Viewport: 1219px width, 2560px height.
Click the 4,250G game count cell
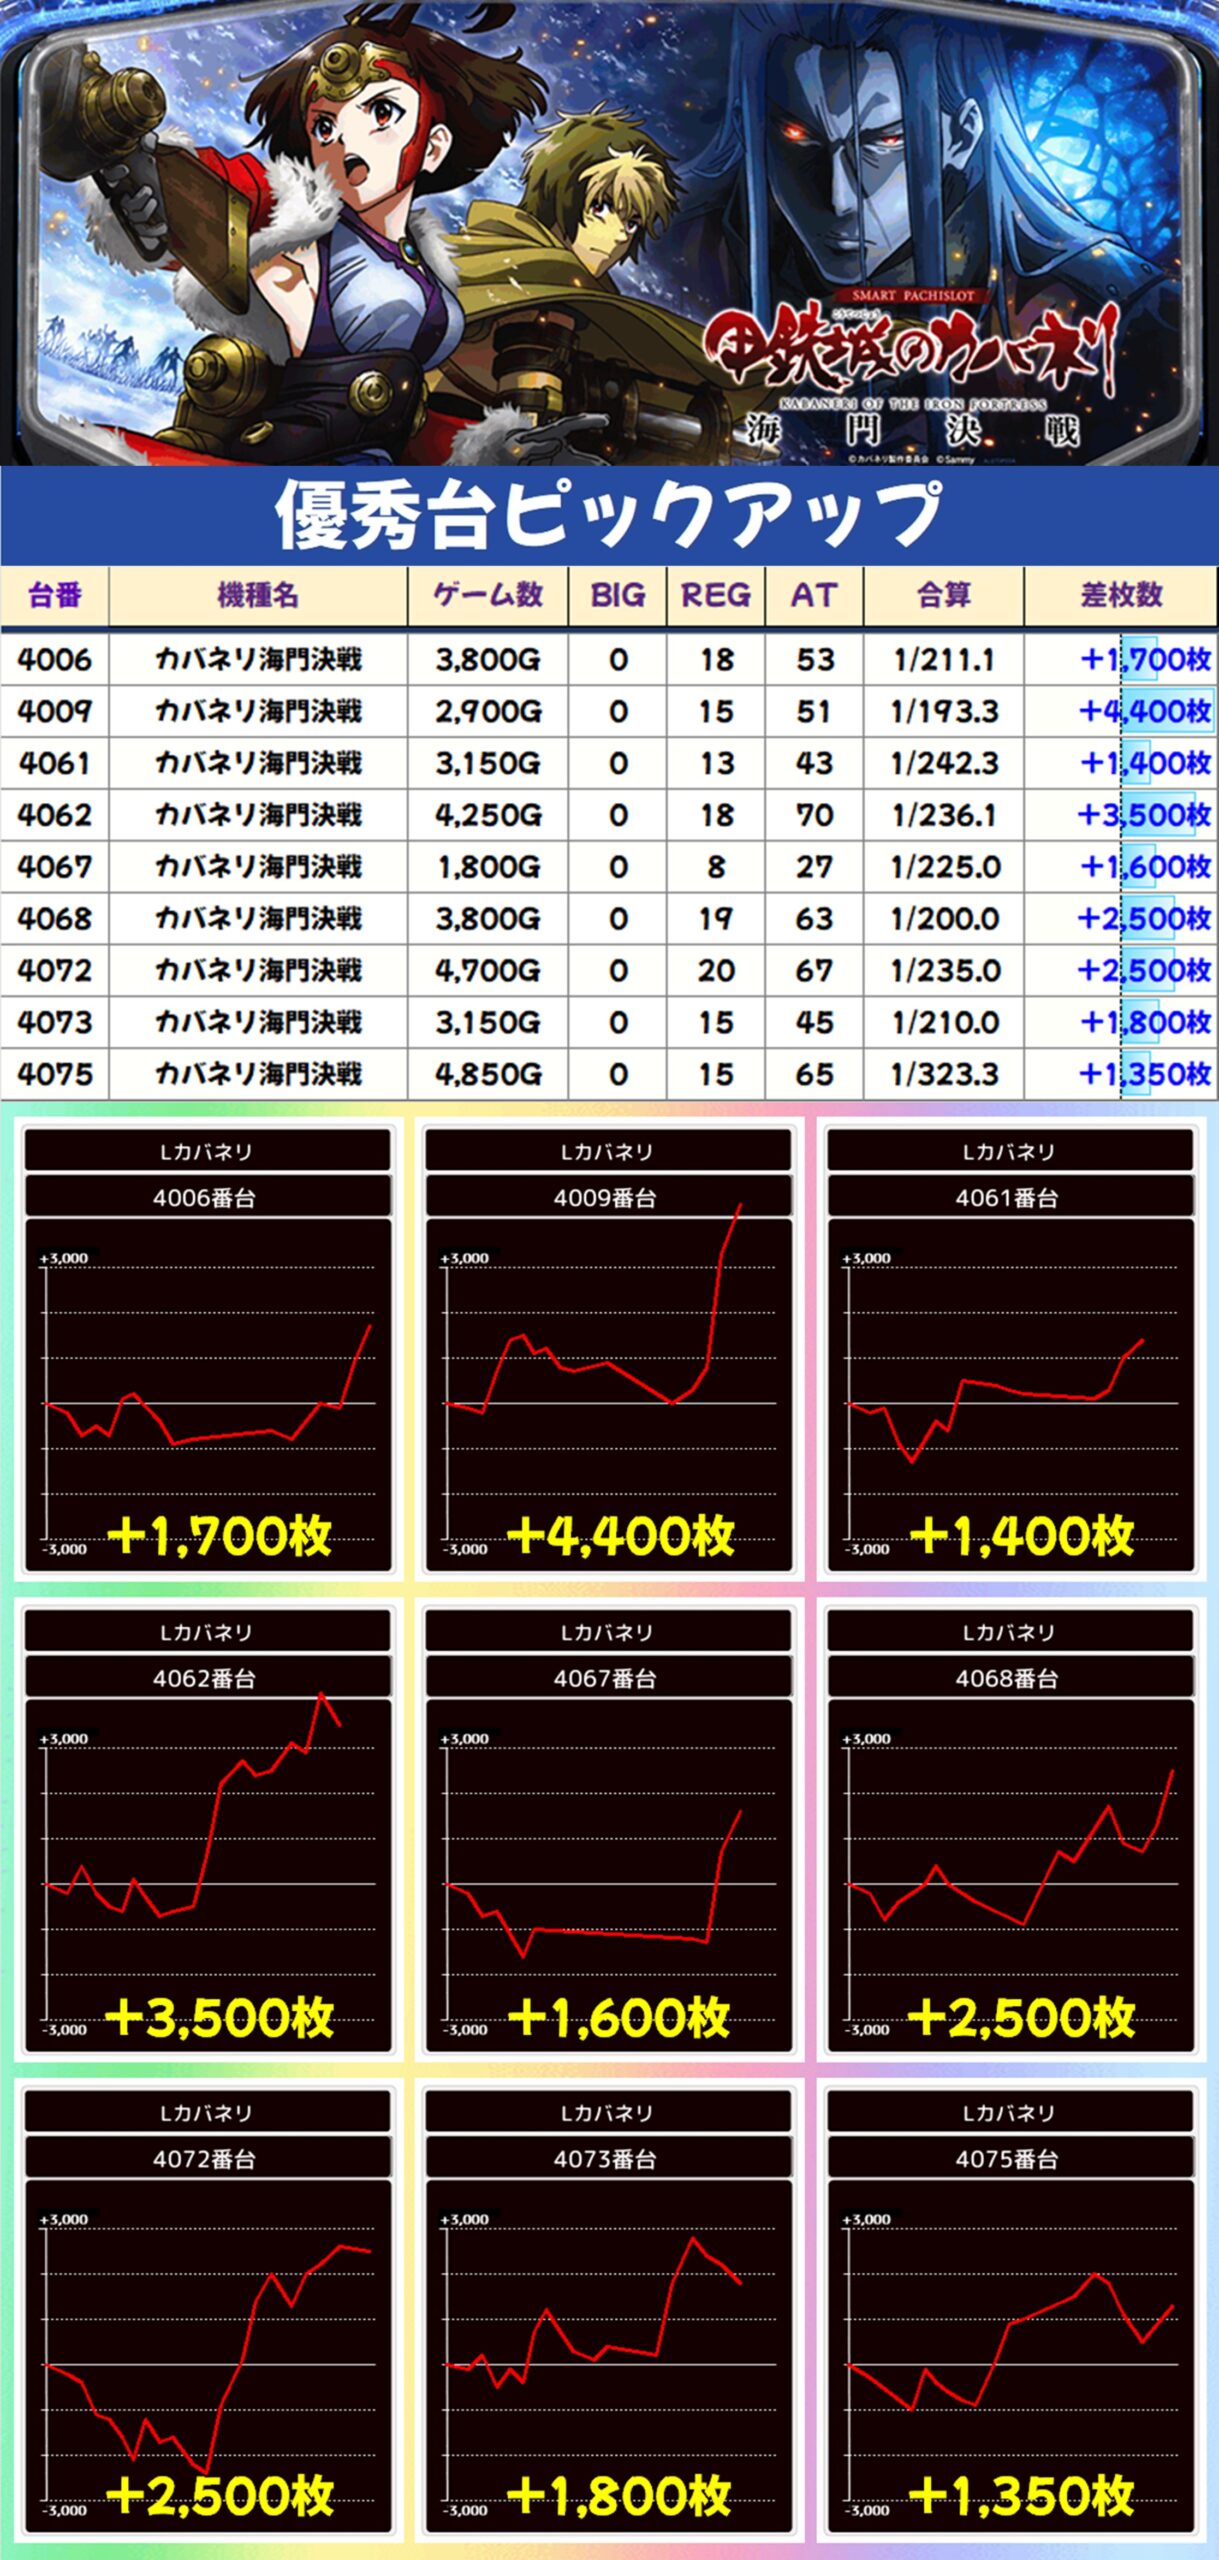click(488, 816)
